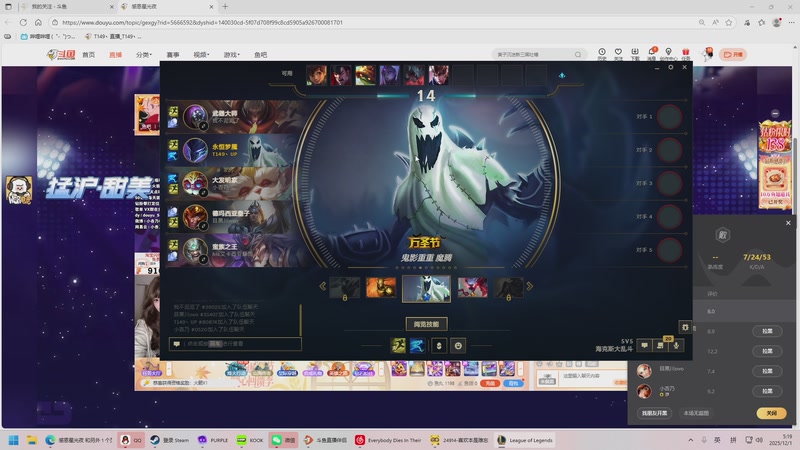Image resolution: width=800 pixels, height=450 pixels.
Task: Toggle the 拼 pinyin input mode
Action: click(733, 440)
